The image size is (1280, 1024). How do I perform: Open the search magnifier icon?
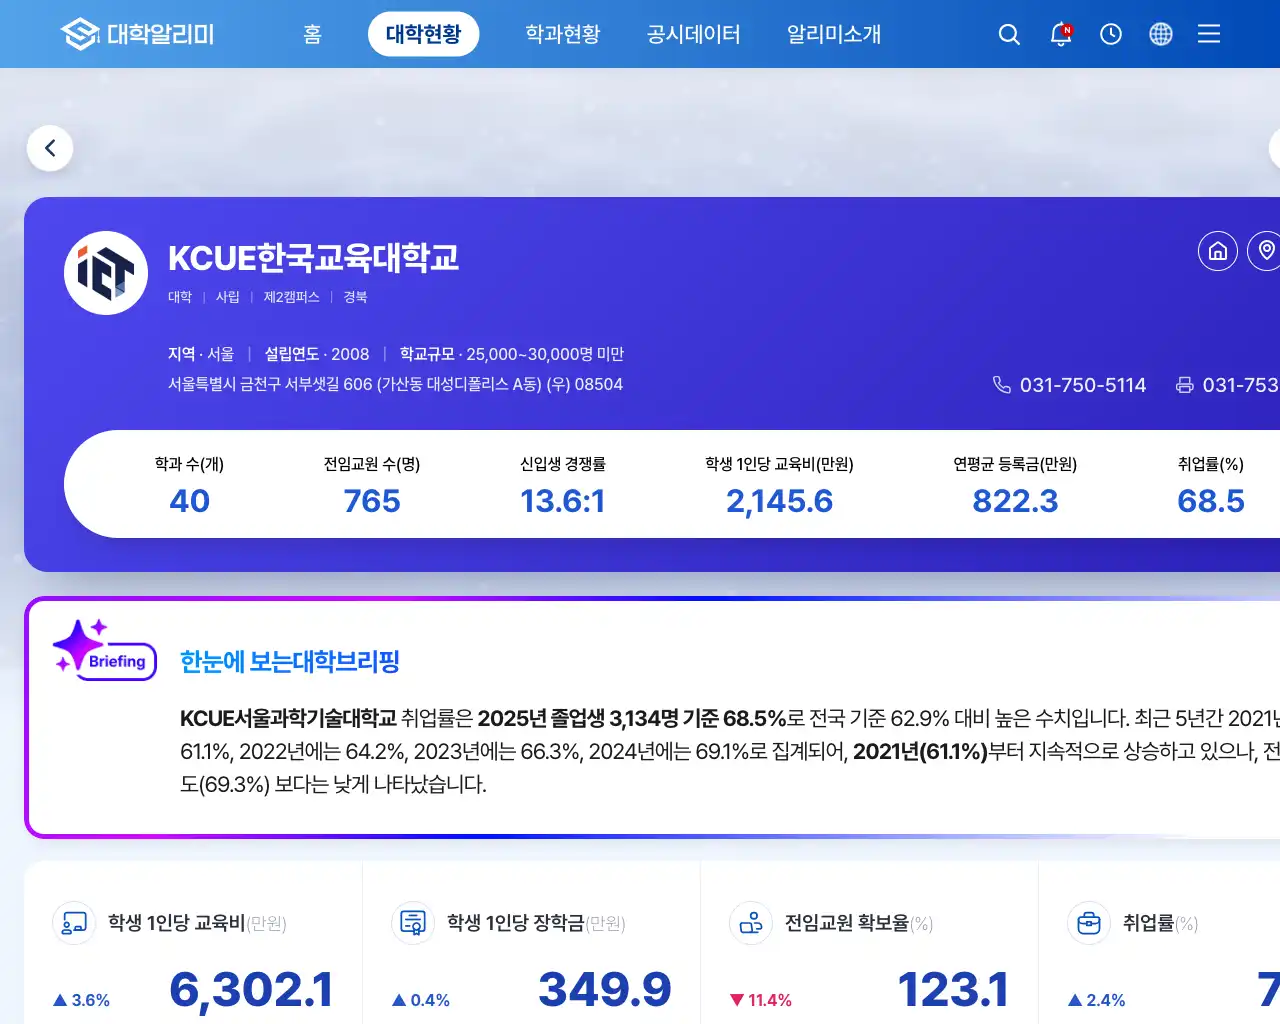click(x=1009, y=34)
